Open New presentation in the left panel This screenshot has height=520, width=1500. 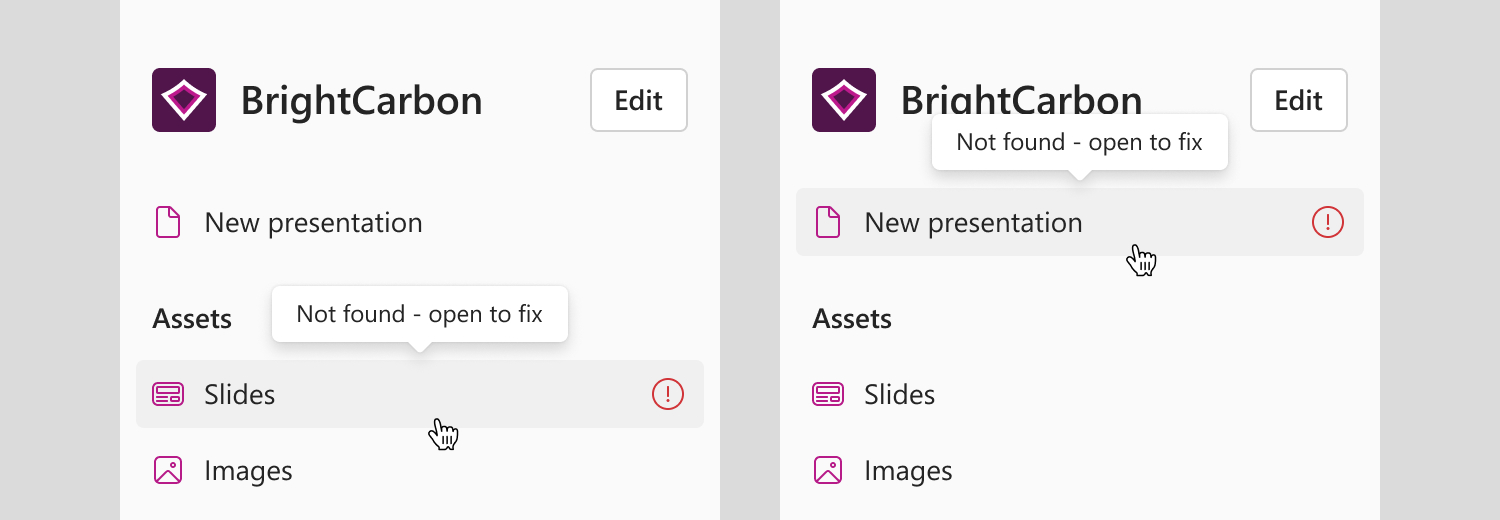(x=313, y=222)
